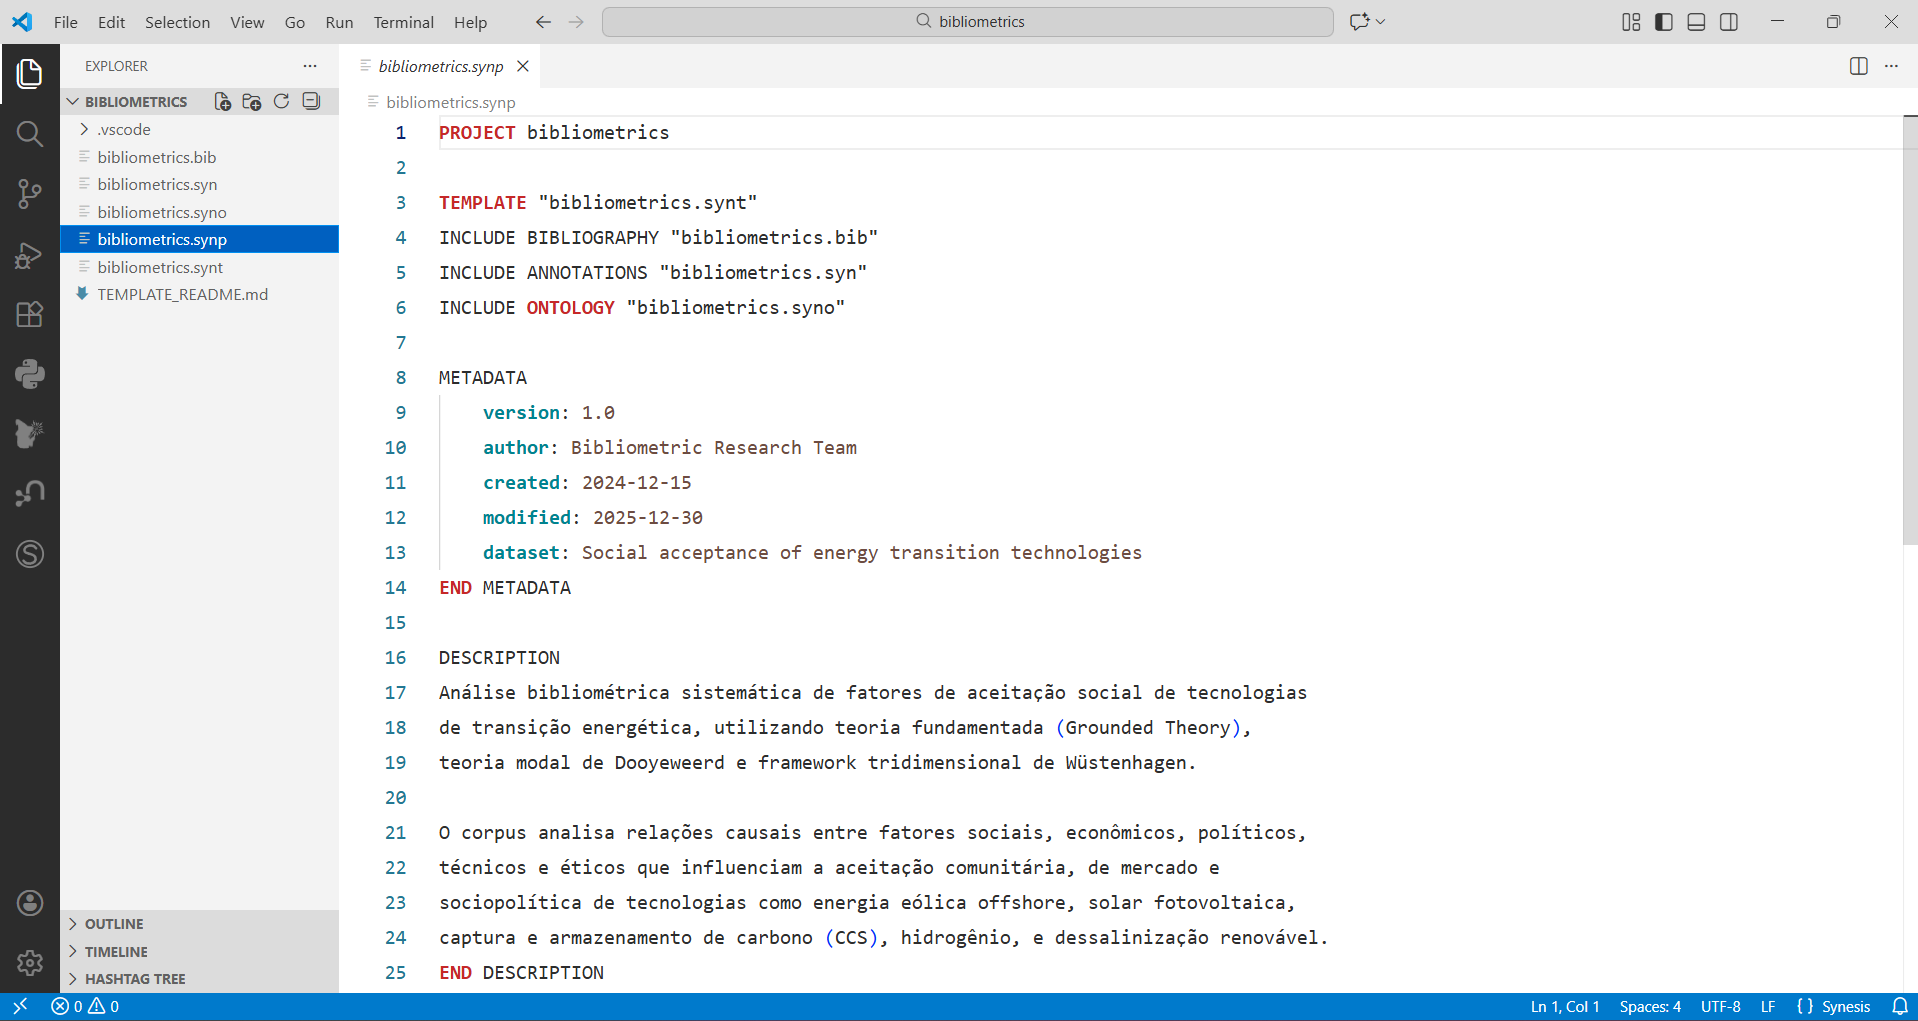The image size is (1918, 1021).
Task: Refresh the Explorer file tree
Action: pos(282,102)
